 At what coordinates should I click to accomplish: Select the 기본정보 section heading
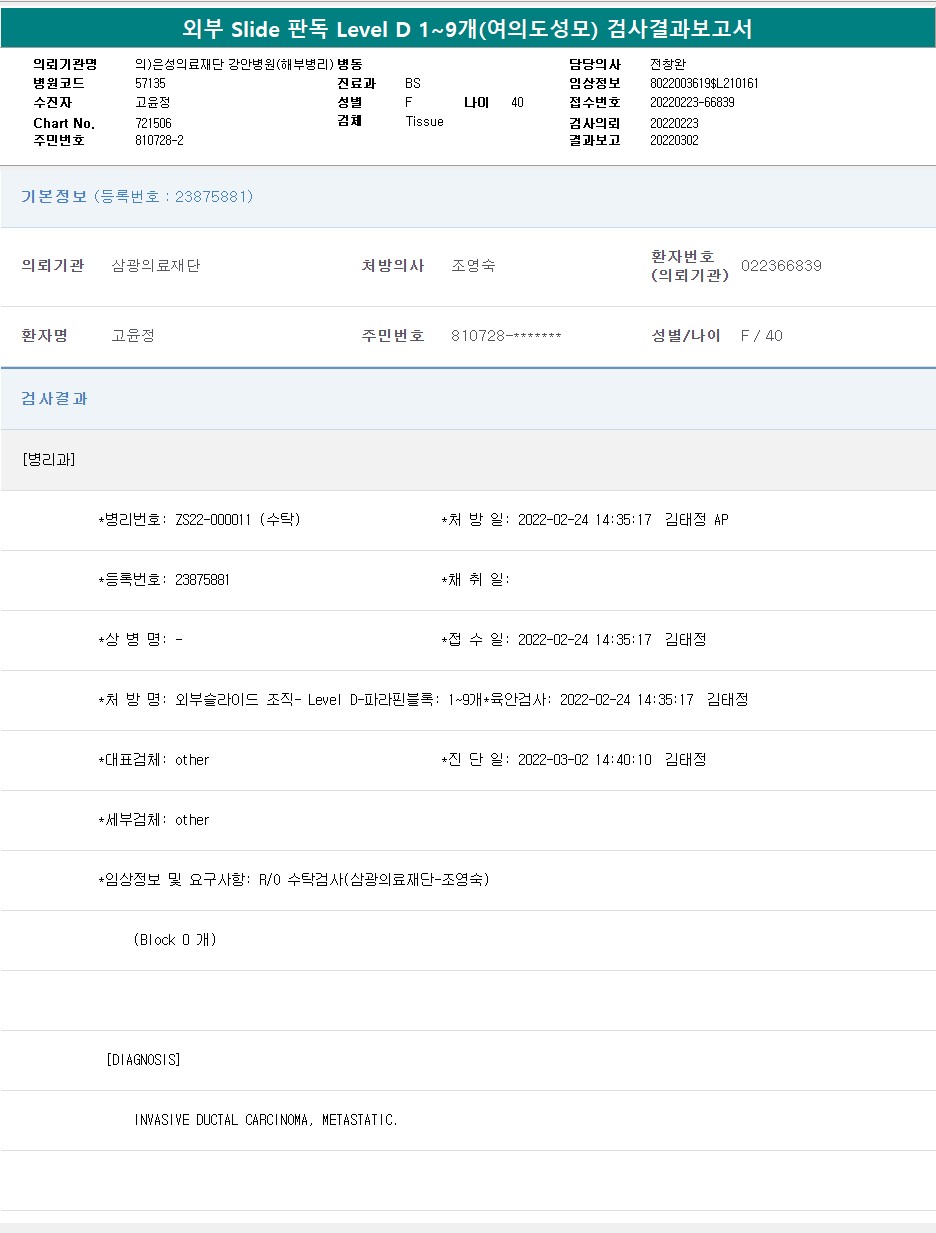54,196
